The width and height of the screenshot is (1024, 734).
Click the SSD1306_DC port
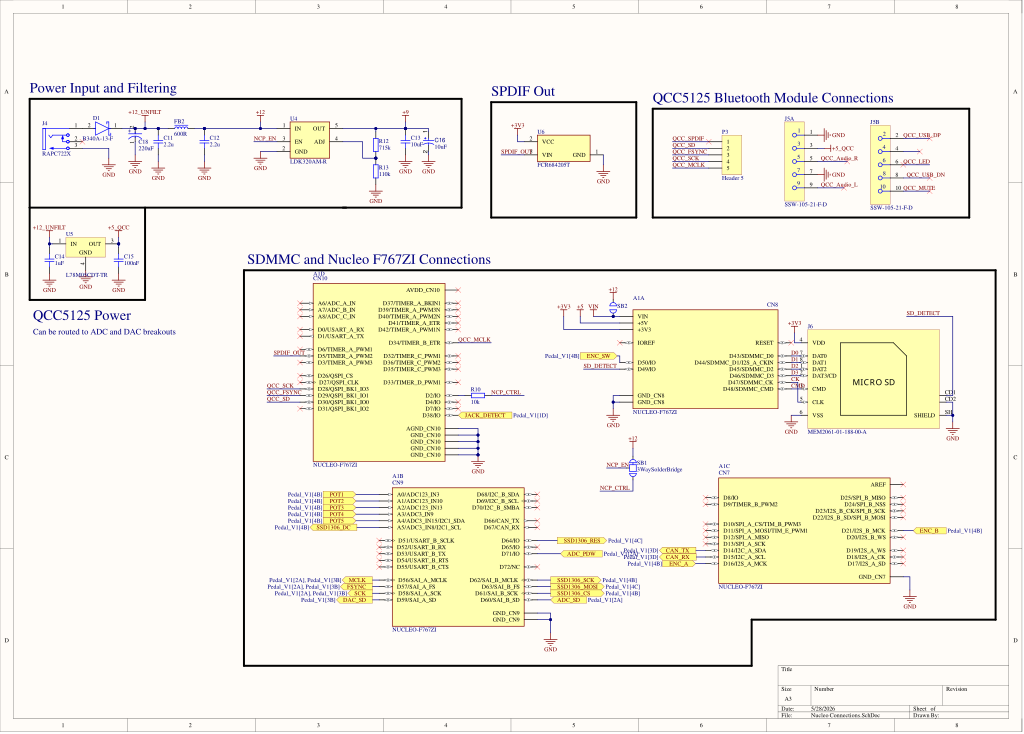333,528
